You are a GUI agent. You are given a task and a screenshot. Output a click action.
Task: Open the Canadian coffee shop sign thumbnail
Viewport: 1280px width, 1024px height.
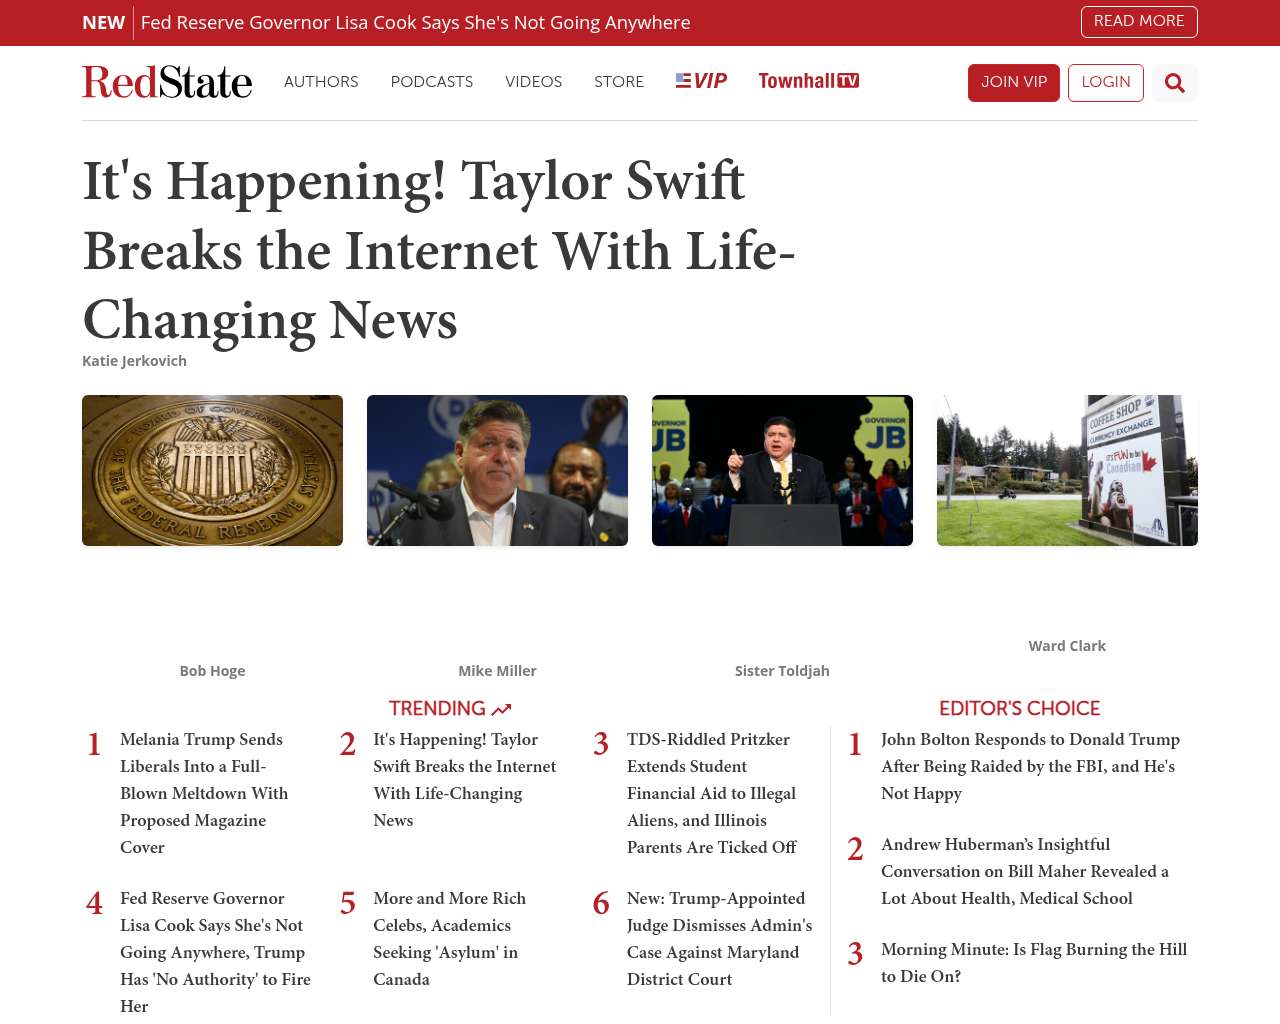[1067, 470]
